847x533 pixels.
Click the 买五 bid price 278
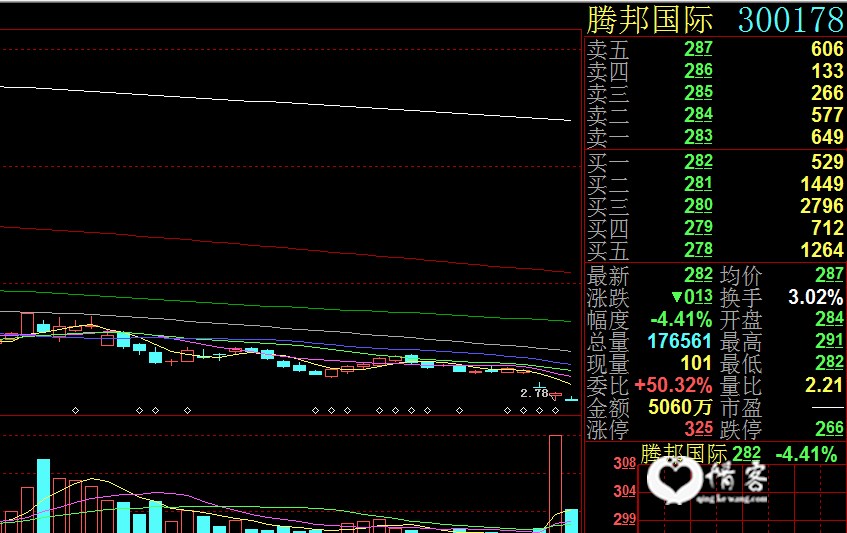point(698,249)
